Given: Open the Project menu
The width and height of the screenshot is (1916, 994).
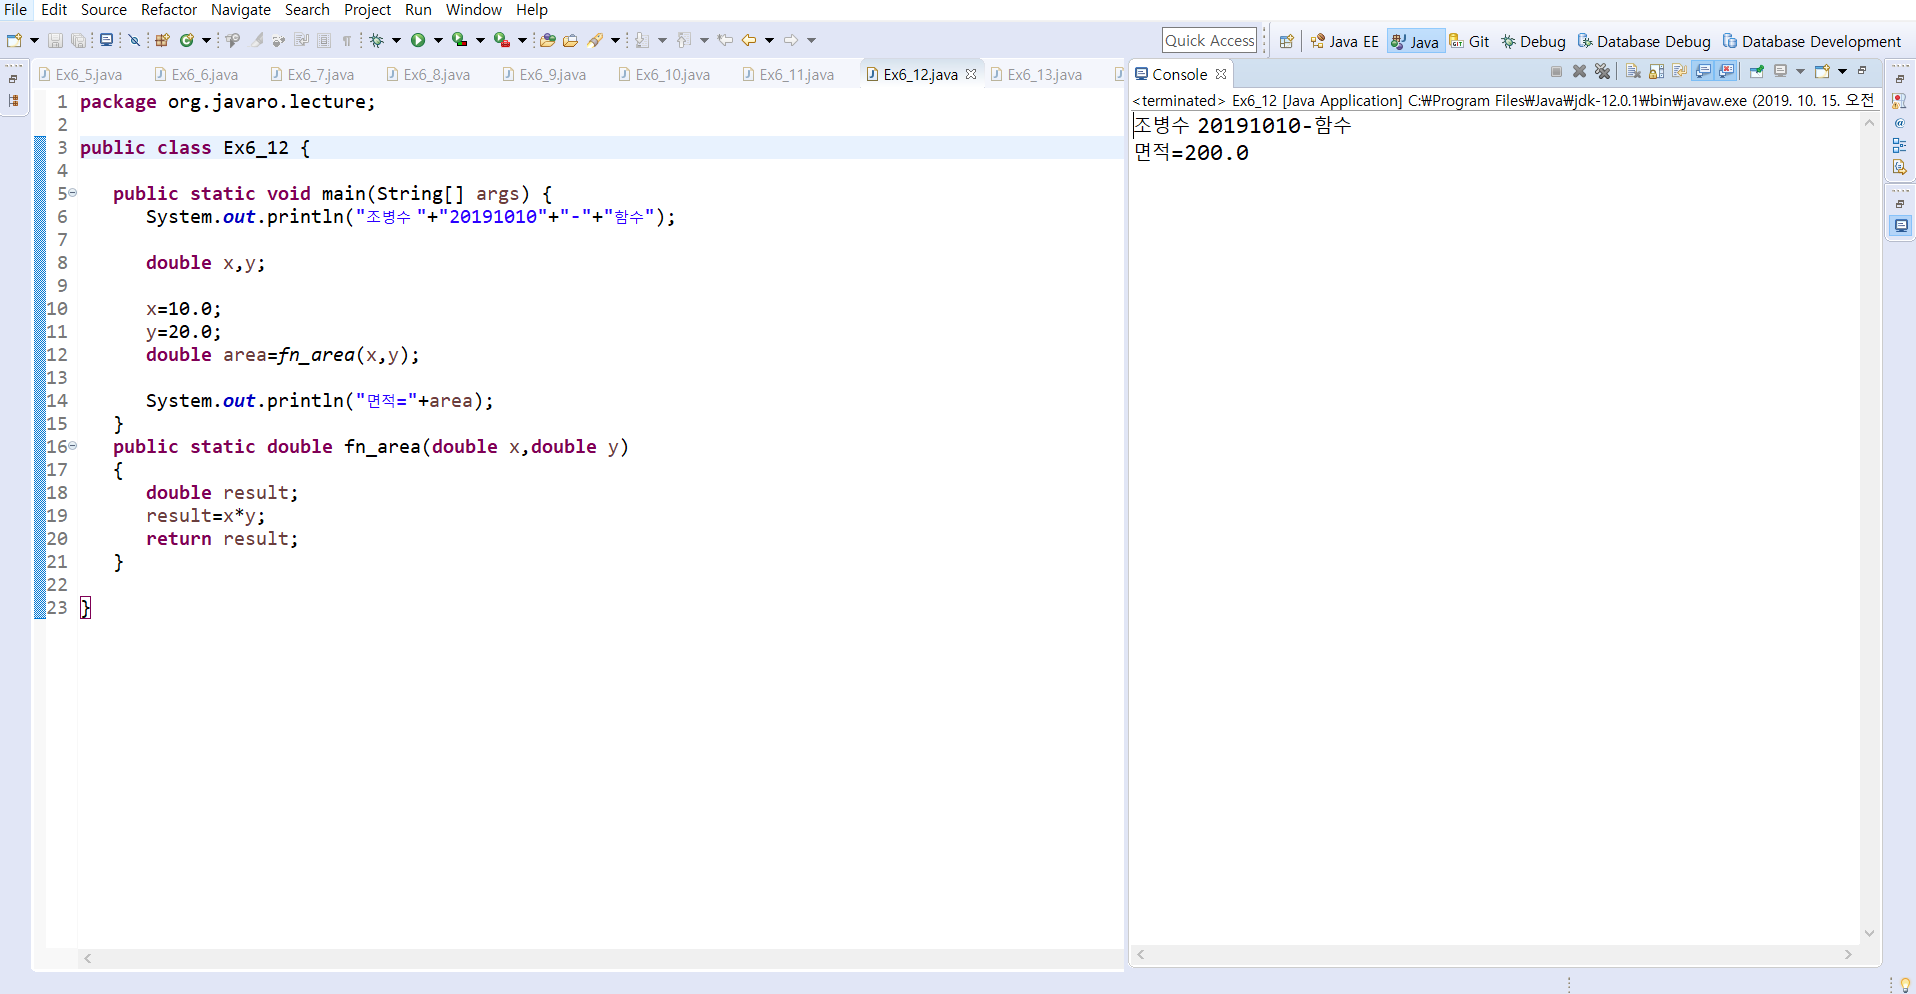Looking at the screenshot, I should 367,9.
